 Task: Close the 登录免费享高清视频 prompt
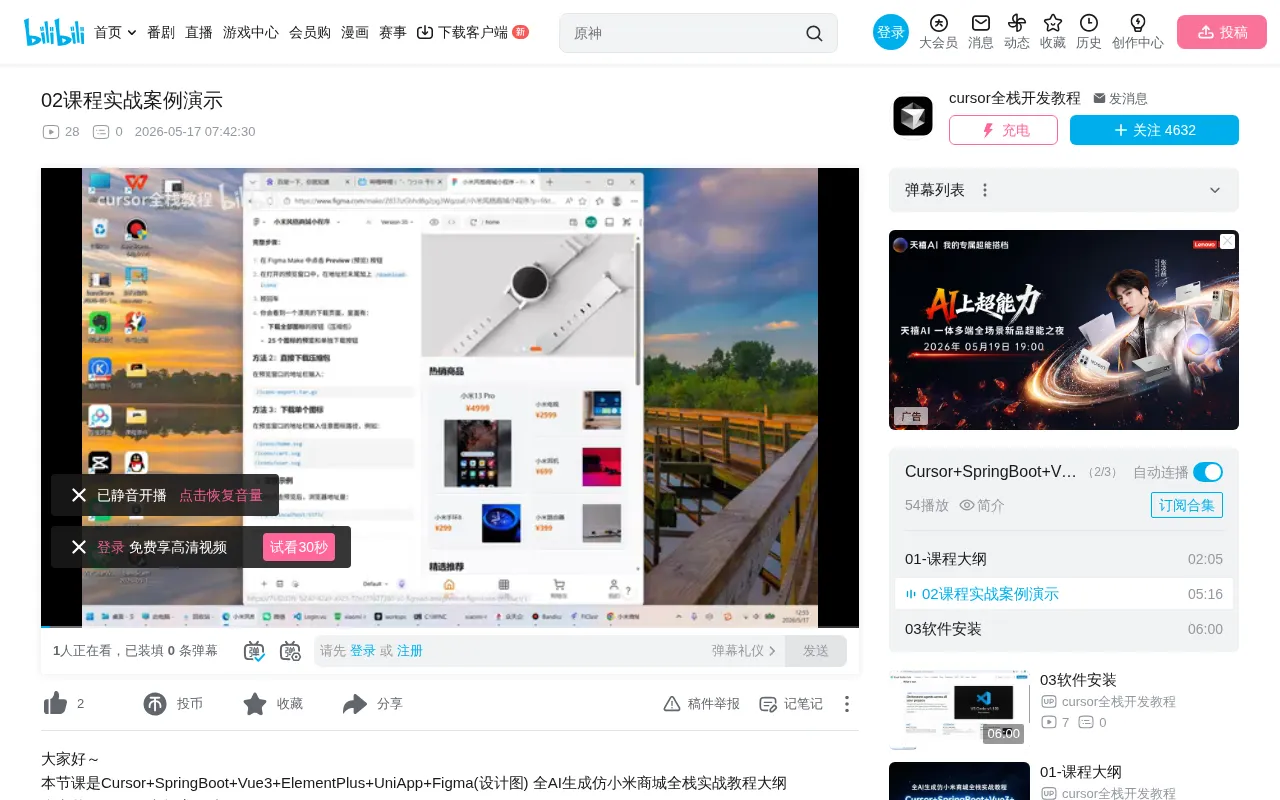[79, 547]
